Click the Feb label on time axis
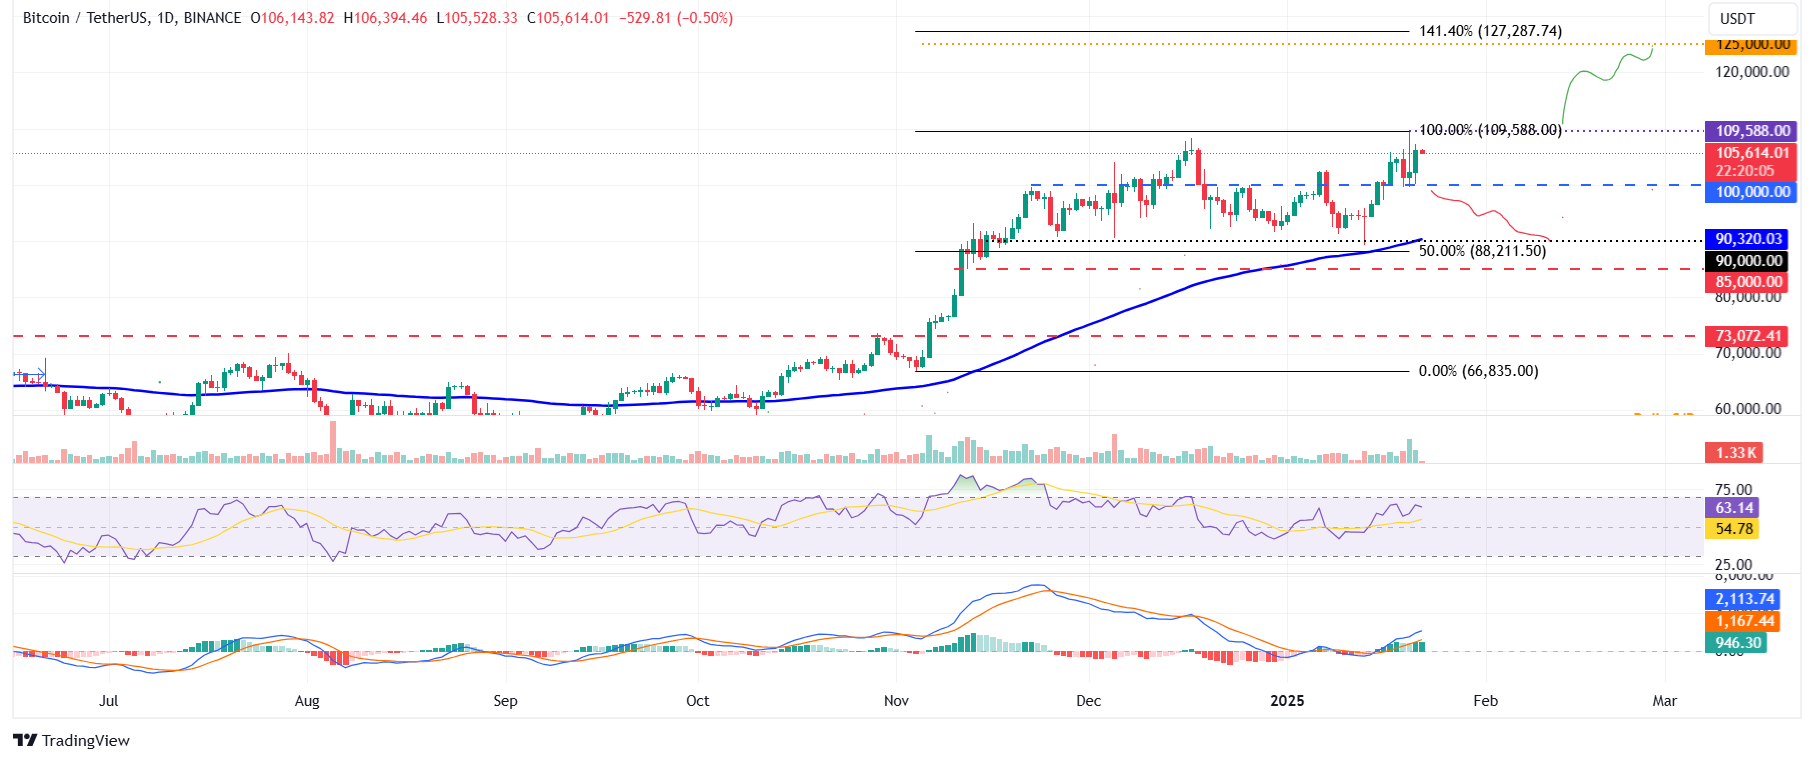Image resolution: width=1814 pixels, height=762 pixels. pyautogui.click(x=1485, y=701)
